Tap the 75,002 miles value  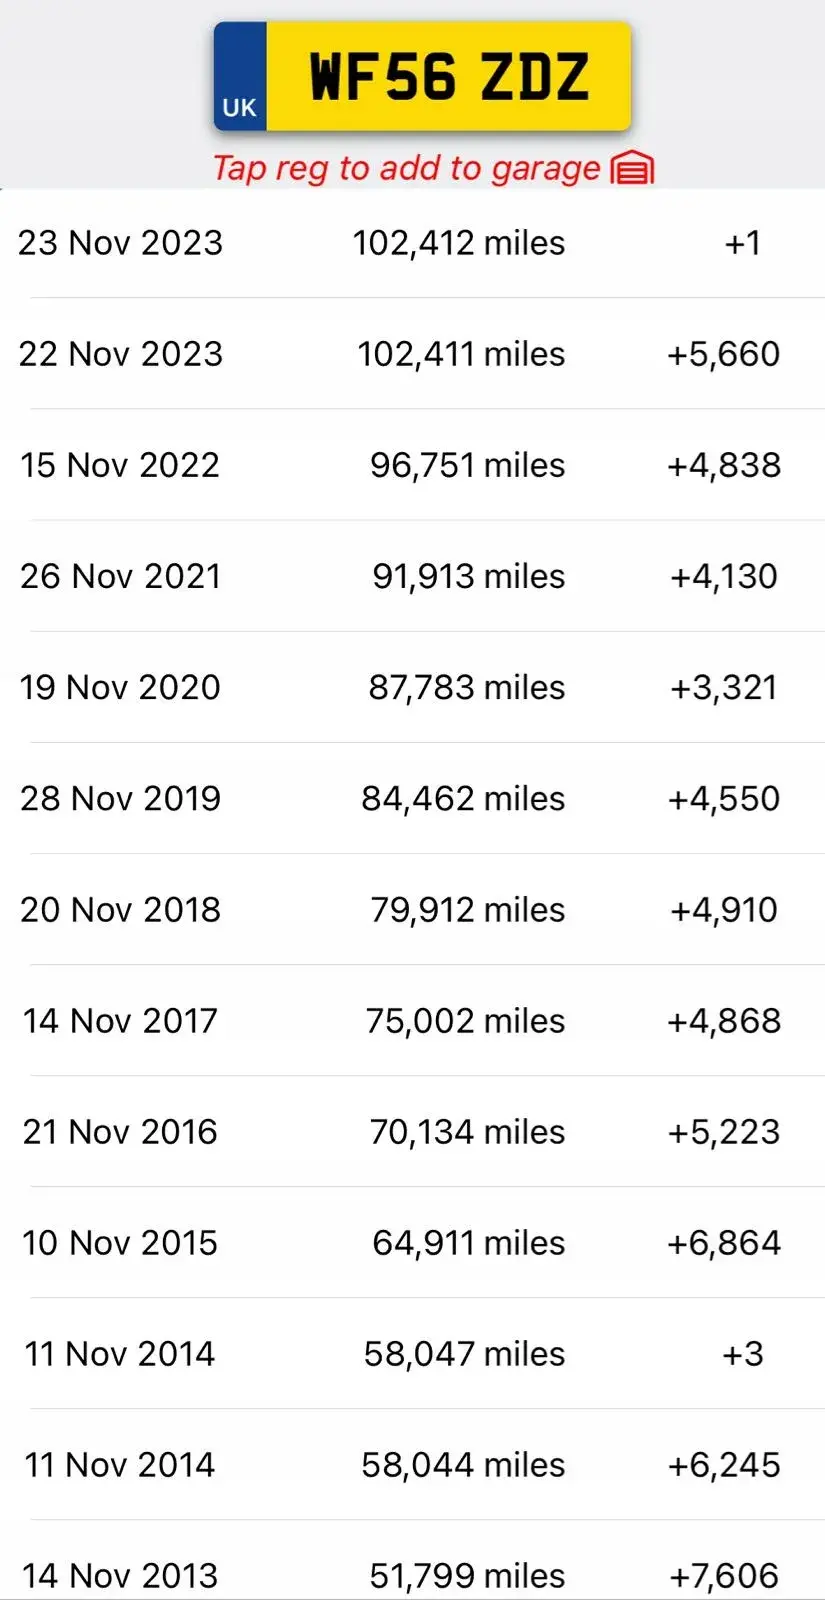(465, 1020)
